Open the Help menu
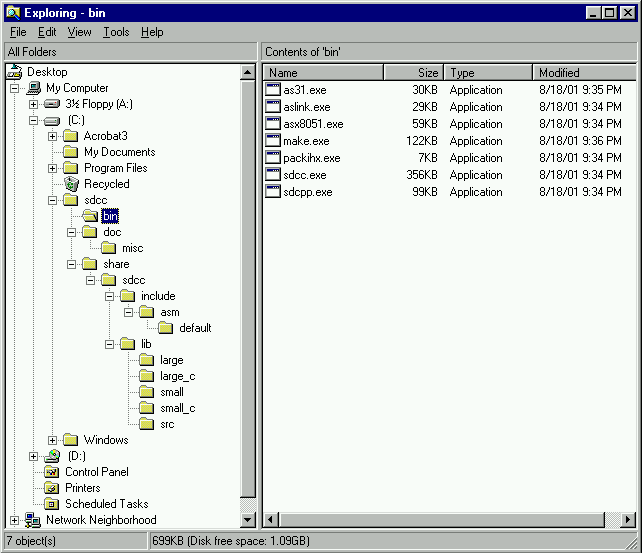This screenshot has height=553, width=642. pos(152,32)
